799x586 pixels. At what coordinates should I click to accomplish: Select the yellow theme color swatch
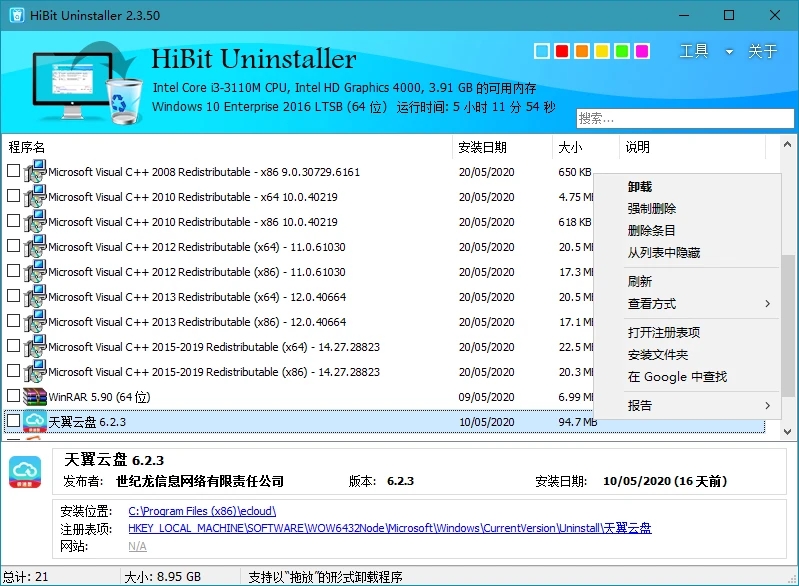point(602,51)
